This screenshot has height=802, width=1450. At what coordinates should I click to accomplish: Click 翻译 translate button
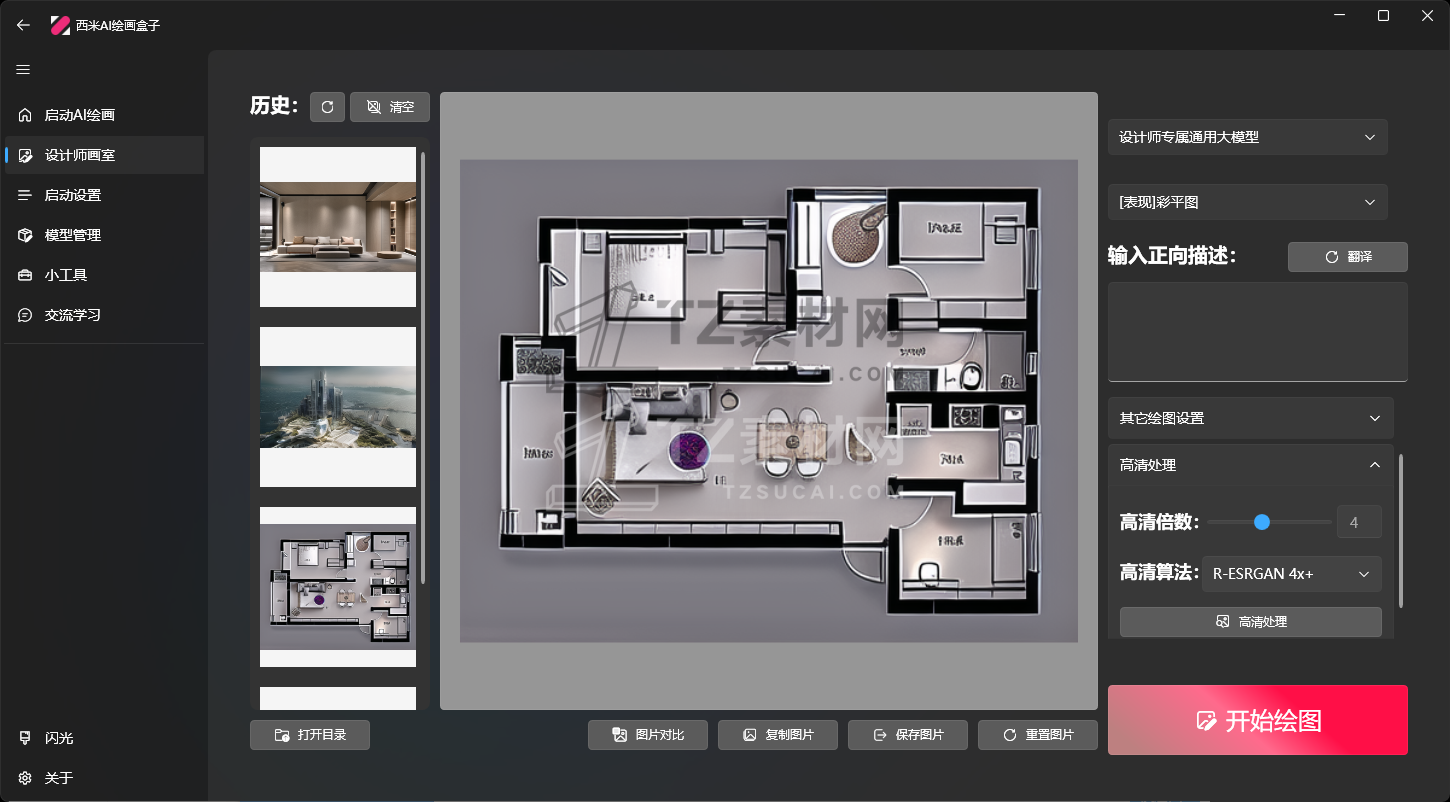pyautogui.click(x=1348, y=257)
